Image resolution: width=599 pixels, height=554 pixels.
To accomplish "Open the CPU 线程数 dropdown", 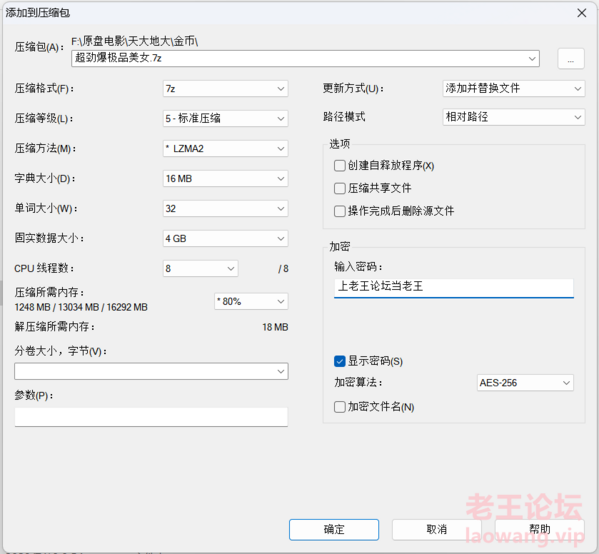I will 201,269.
